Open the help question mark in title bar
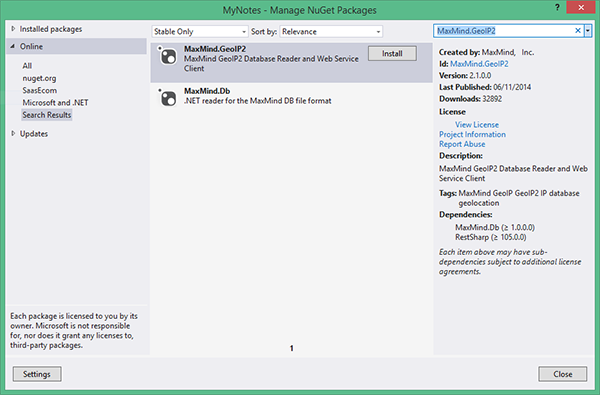The height and width of the screenshot is (395, 600). [x=557, y=7]
